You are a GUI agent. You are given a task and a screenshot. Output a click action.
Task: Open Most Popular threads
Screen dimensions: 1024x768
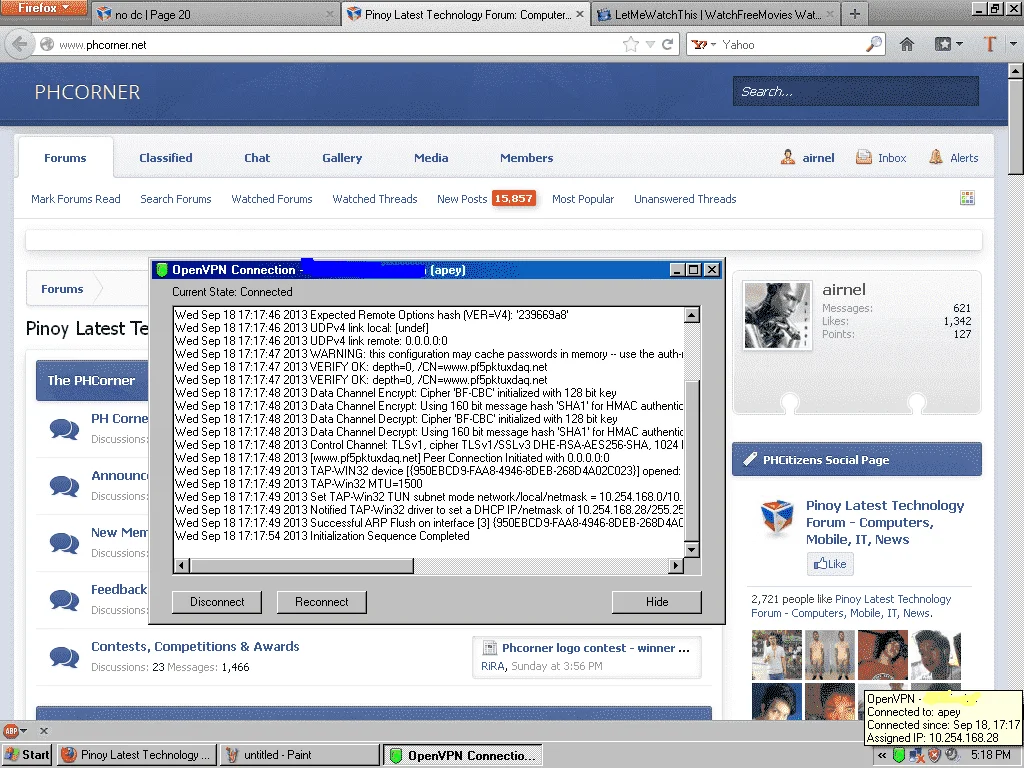(x=583, y=199)
